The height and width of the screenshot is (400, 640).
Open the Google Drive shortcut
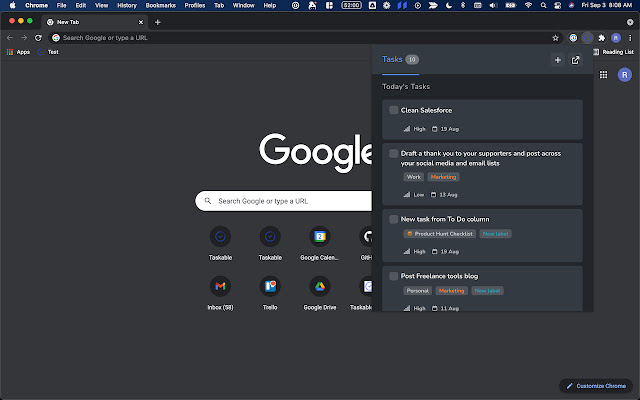320,286
